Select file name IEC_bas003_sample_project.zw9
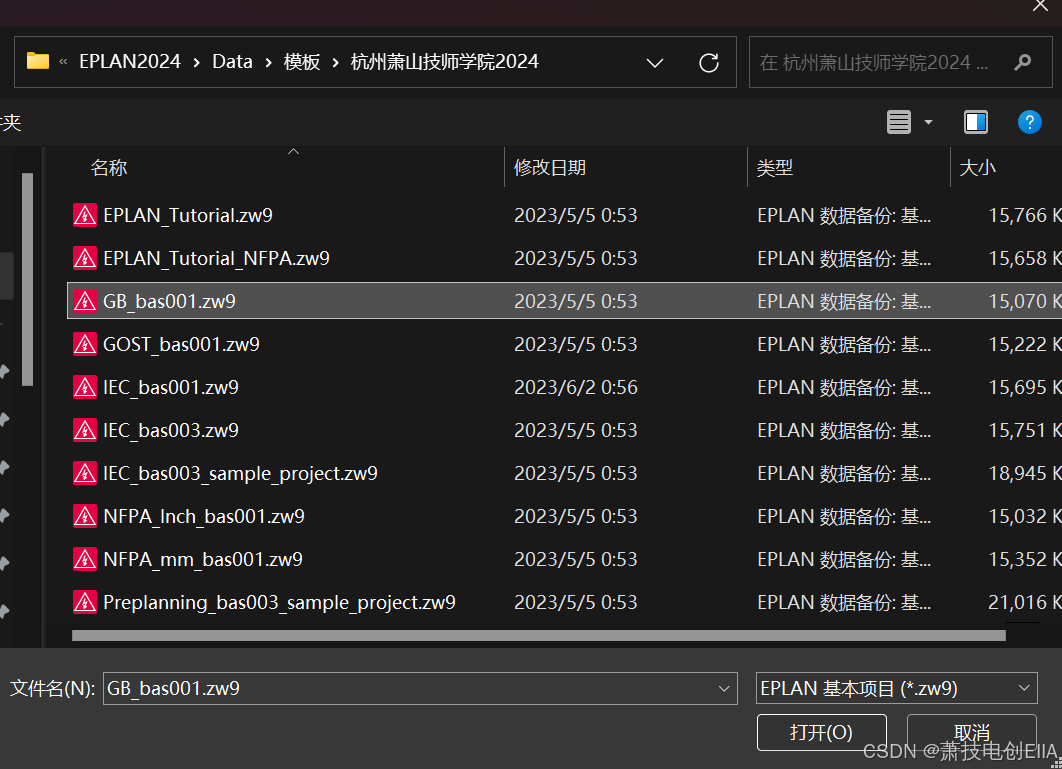This screenshot has height=769, width=1062. 240,474
